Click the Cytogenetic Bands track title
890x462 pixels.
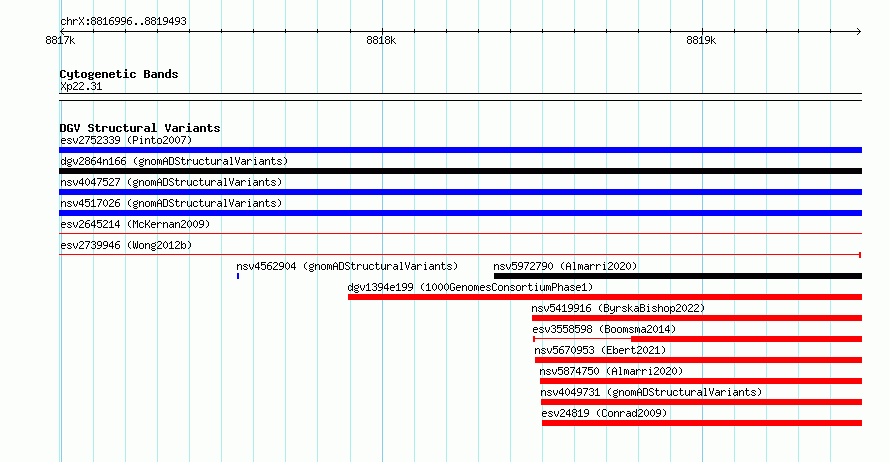(119, 74)
